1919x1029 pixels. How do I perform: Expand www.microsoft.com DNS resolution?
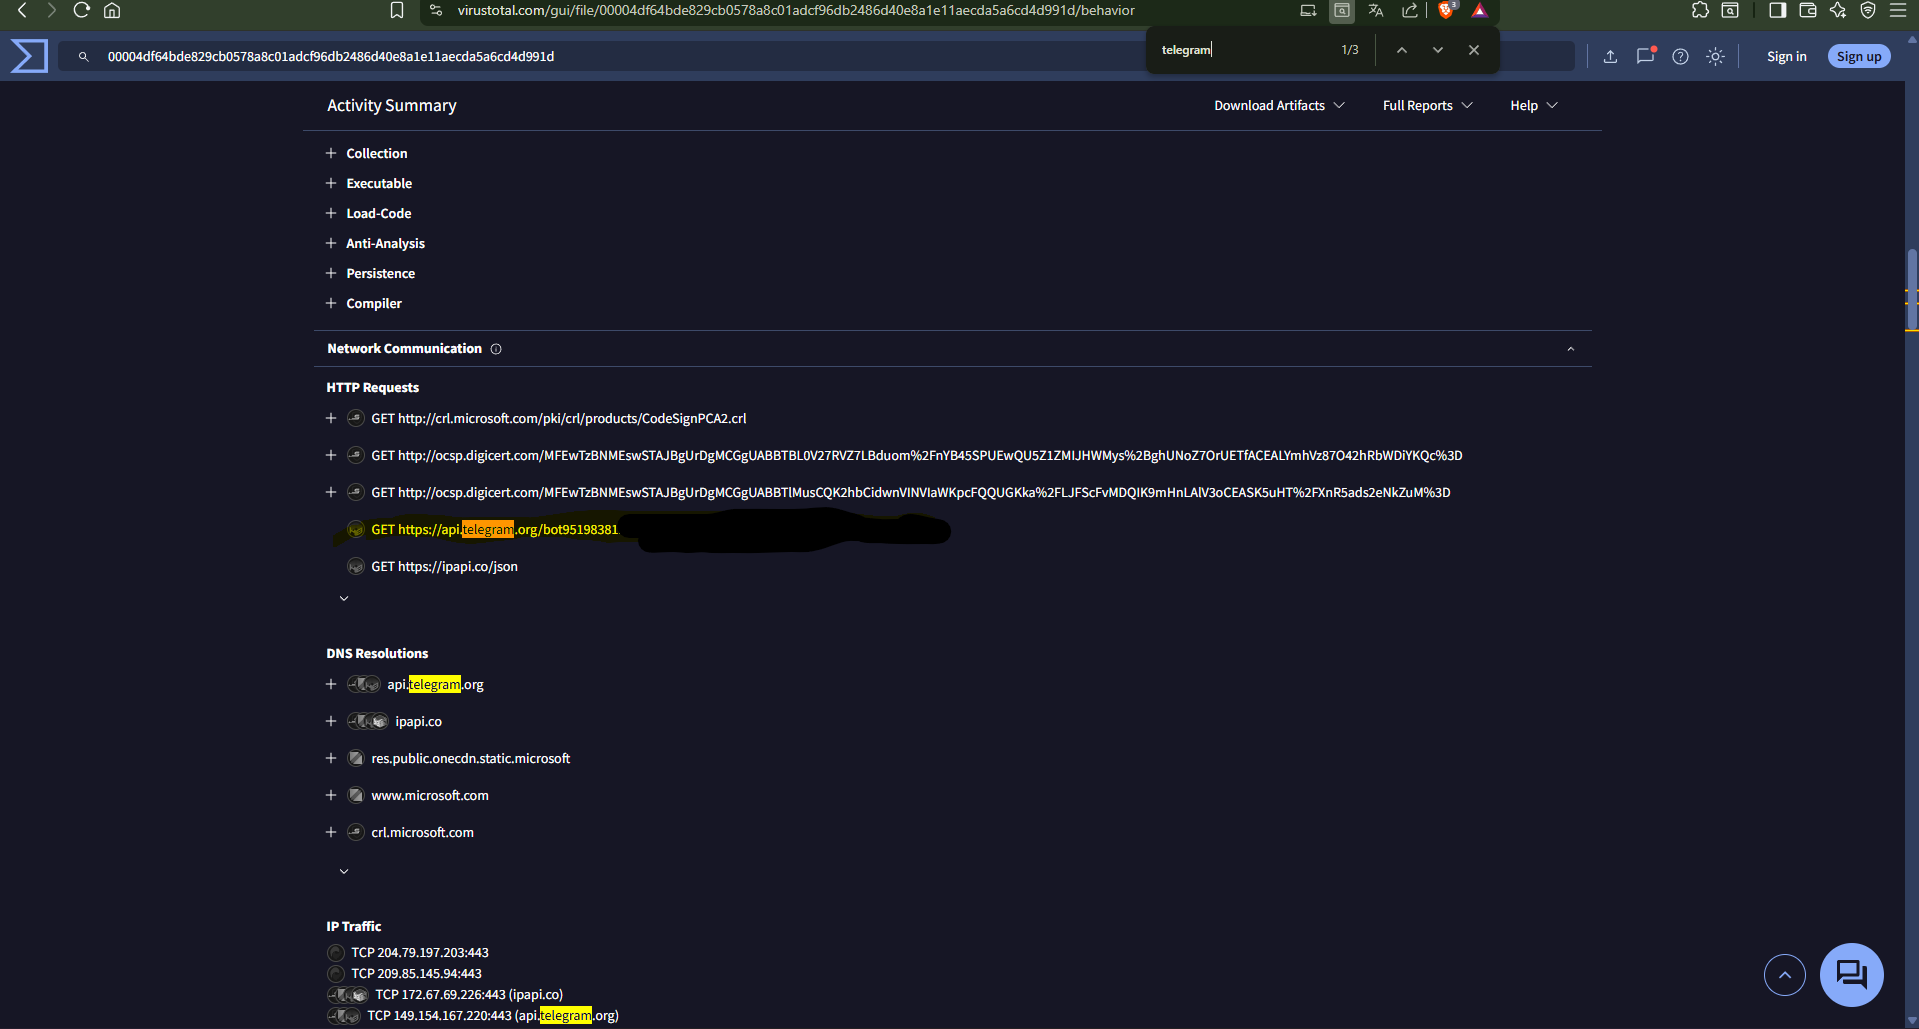coord(331,795)
